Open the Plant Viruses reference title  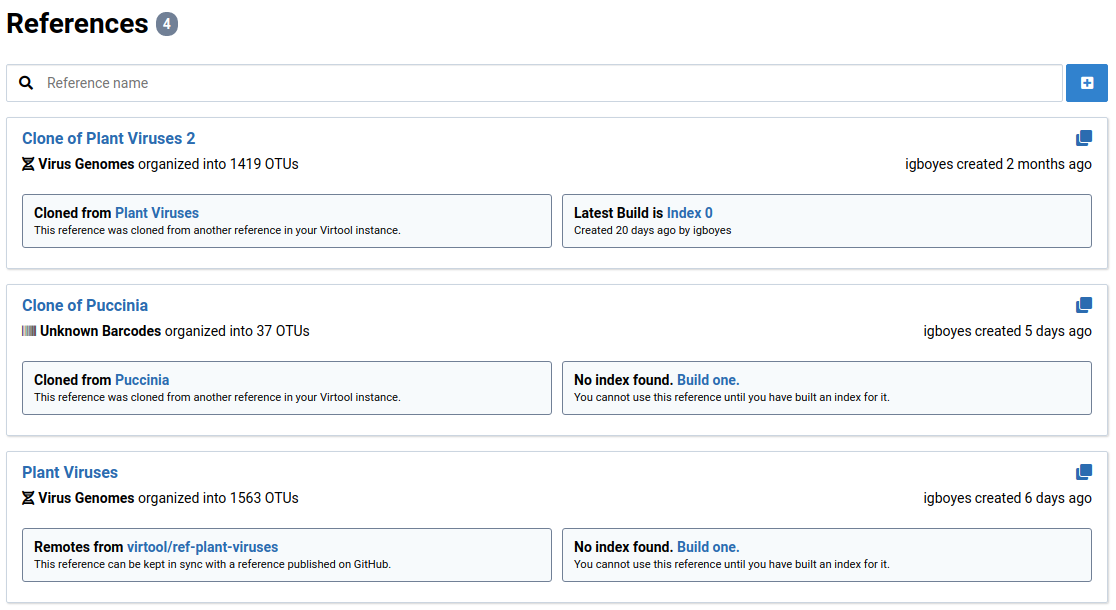70,472
